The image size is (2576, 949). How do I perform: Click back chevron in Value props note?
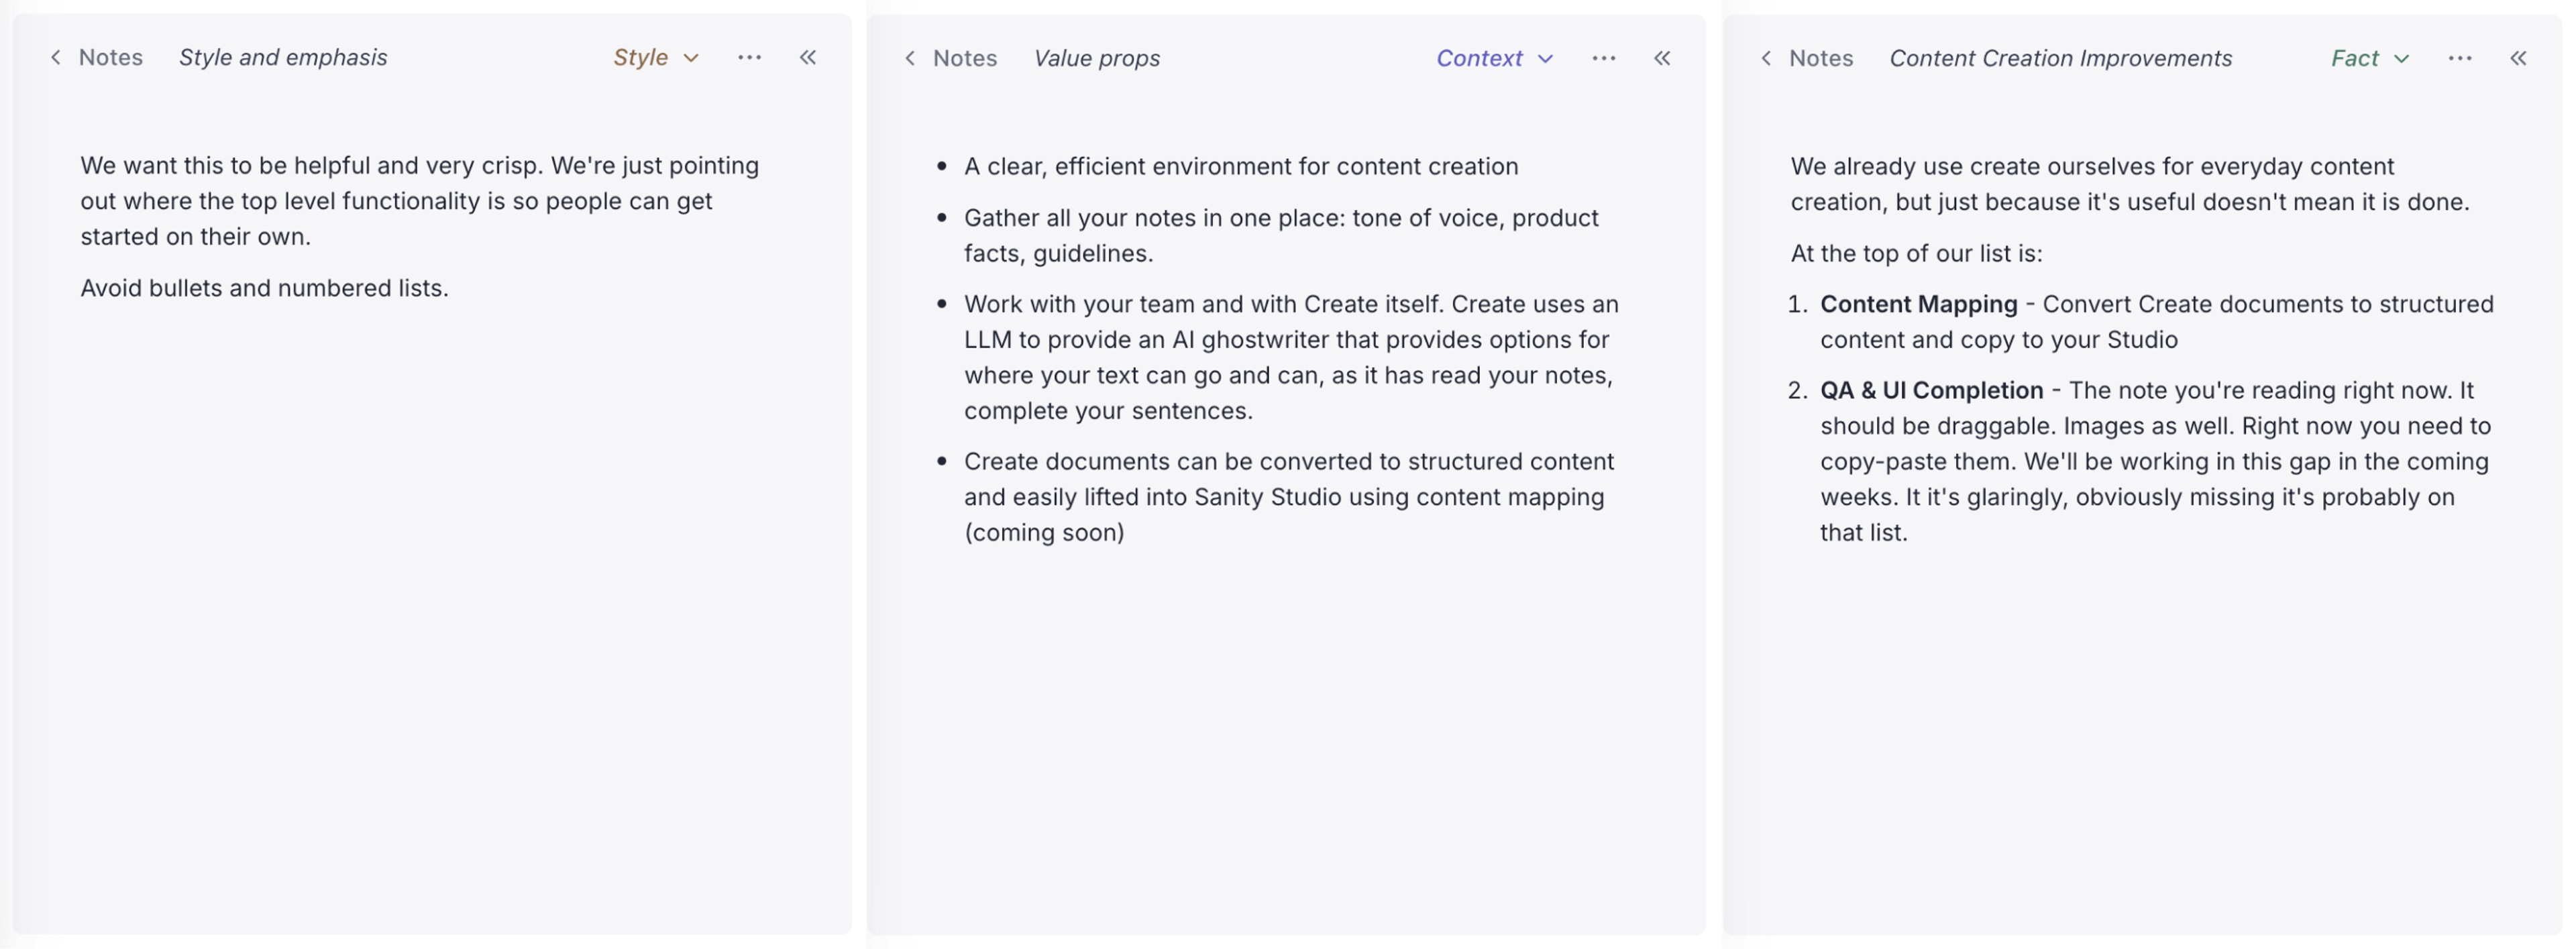point(910,59)
